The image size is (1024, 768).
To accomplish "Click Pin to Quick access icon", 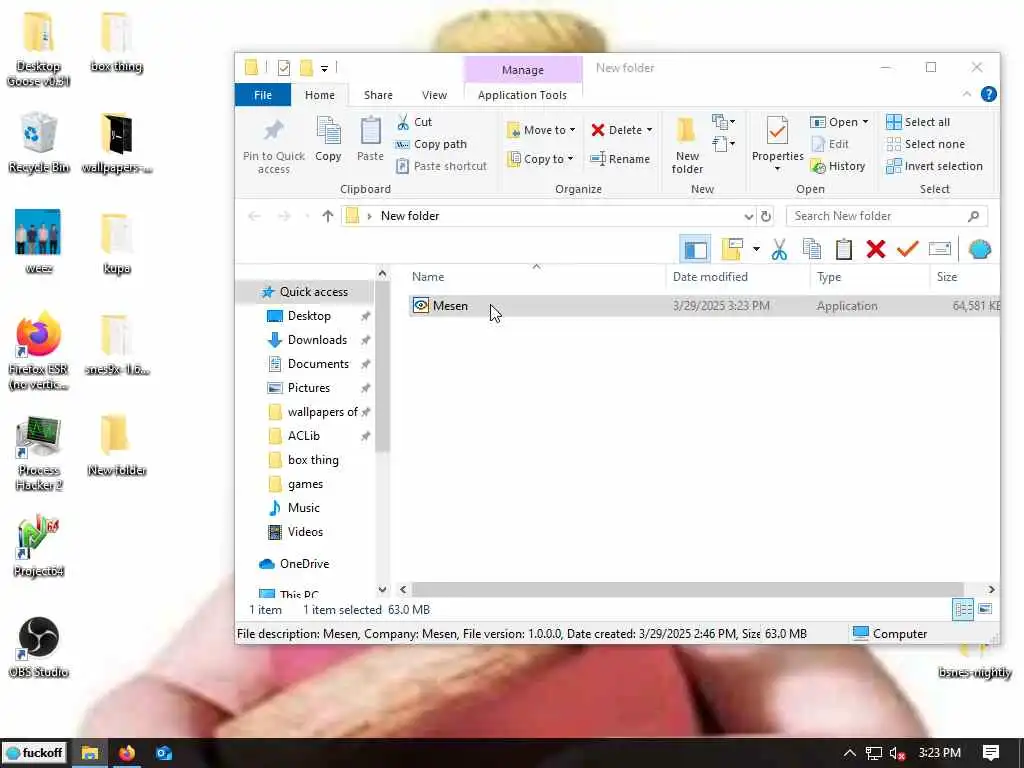I will click(274, 131).
